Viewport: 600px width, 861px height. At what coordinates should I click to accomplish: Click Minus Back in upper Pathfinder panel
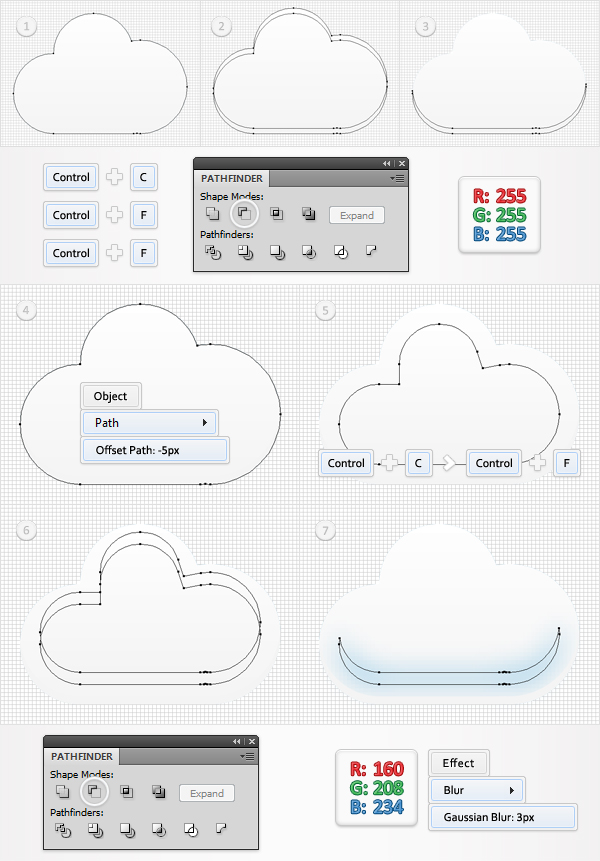click(x=372, y=250)
